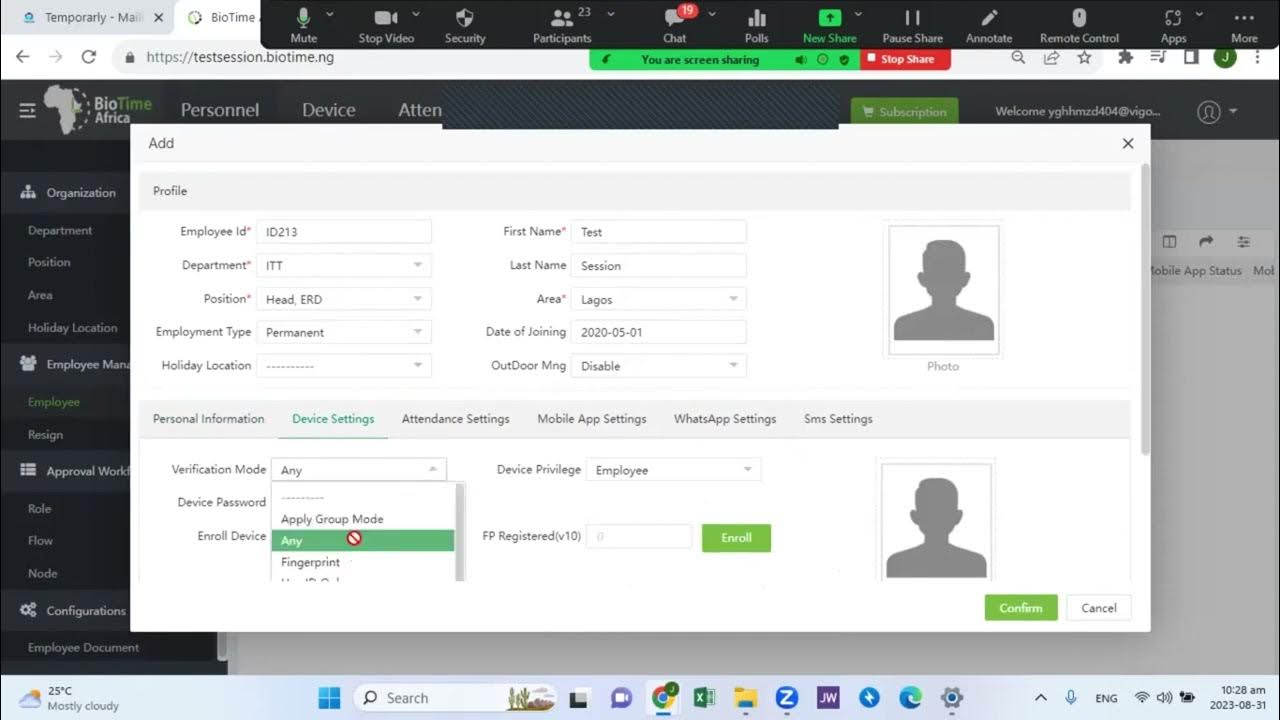Switch to Personal Information tab

[208, 419]
